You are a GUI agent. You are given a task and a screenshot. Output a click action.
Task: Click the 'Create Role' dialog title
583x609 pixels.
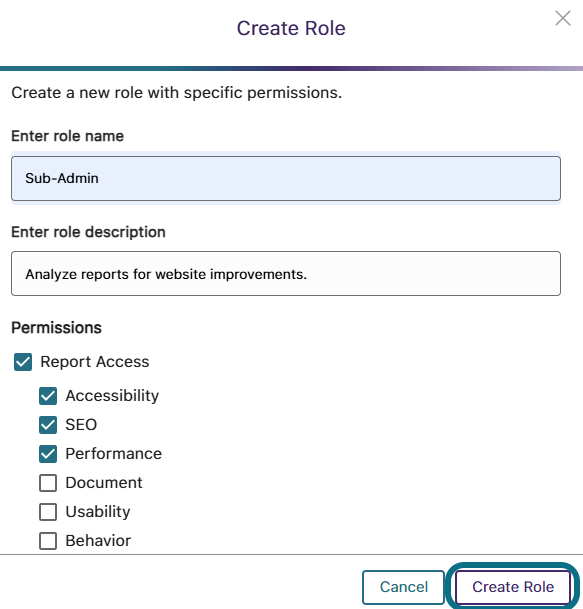pos(291,28)
